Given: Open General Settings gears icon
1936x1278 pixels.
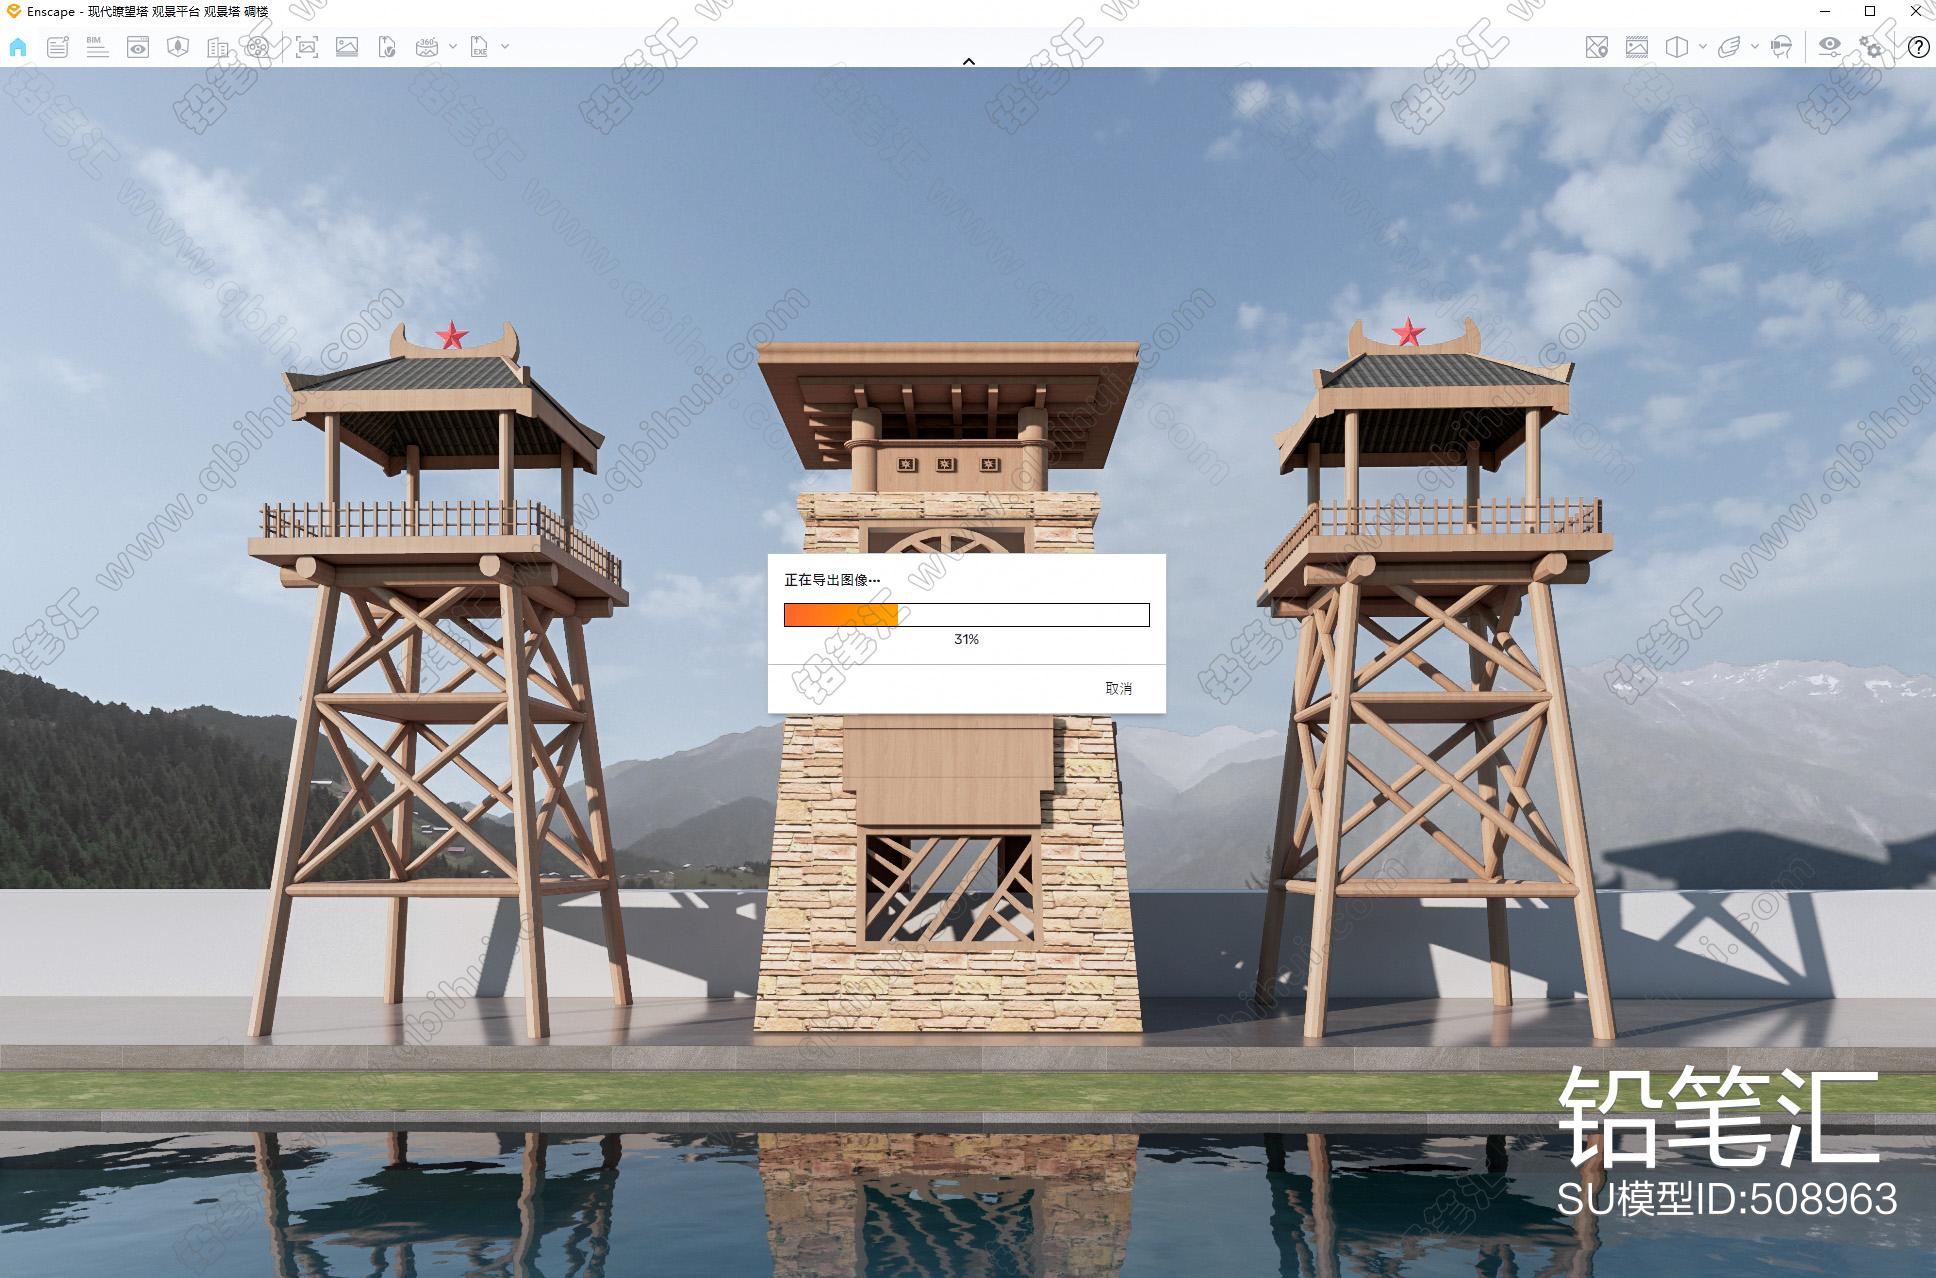Looking at the screenshot, I should (x=1870, y=47).
